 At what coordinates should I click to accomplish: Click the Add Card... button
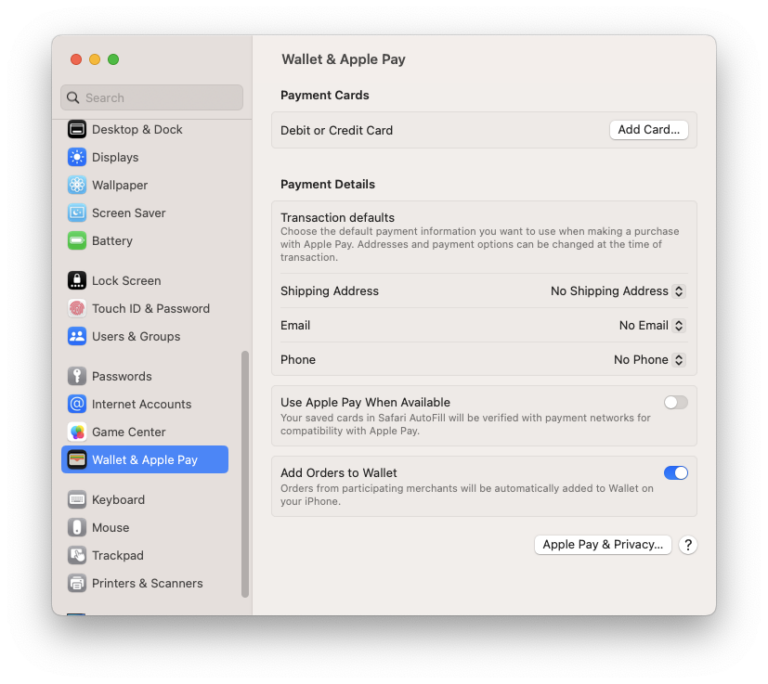point(648,130)
